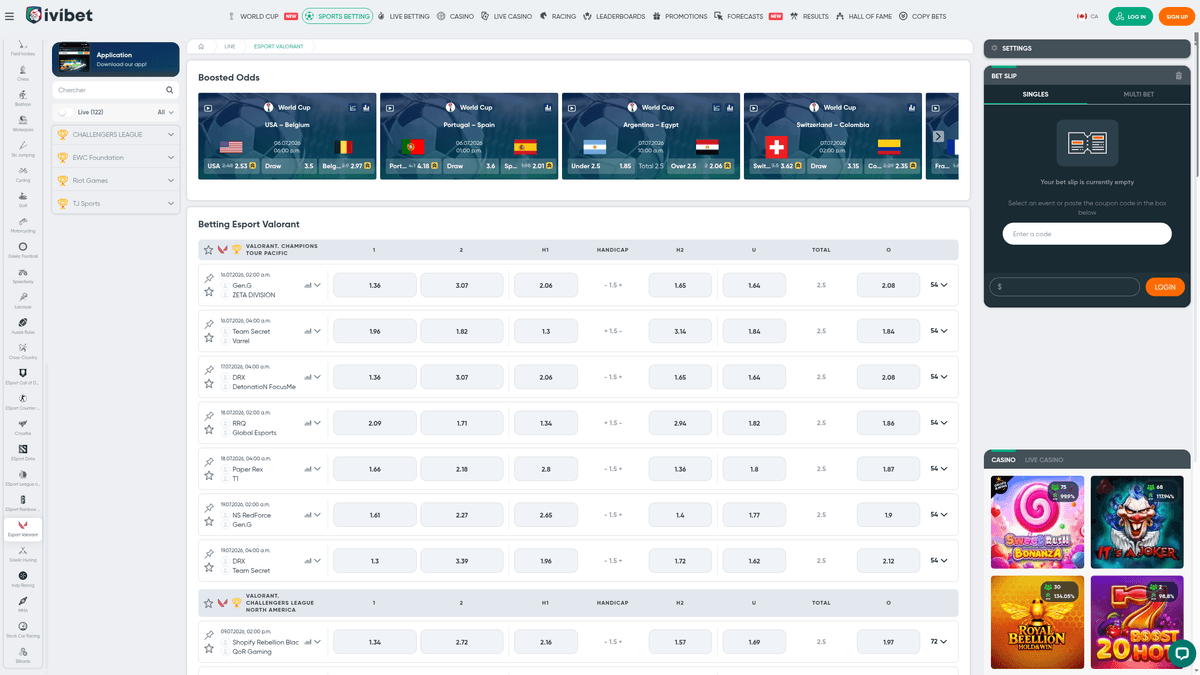Viewport: 1200px width, 675px height.
Task: Open the hamburger menu beside the Ivibet logo
Action: pyautogui.click(x=10, y=16)
